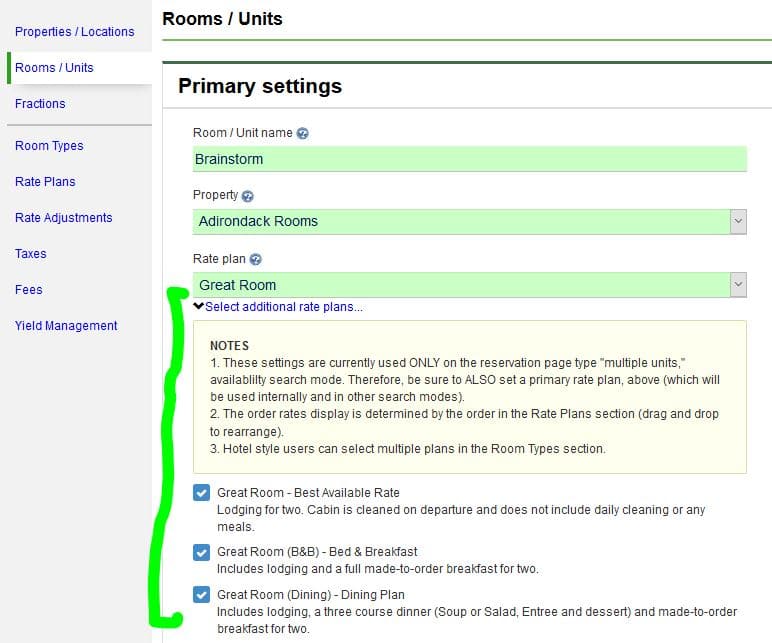This screenshot has height=643, width=772.
Task: Open Yield Management in the sidebar
Action: coord(66,326)
